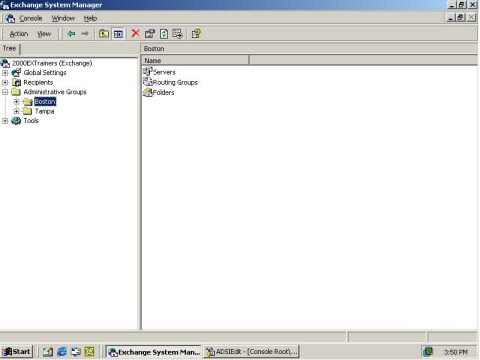
Task: Click the yellow Quick Launch icon
Action: pyautogui.click(x=90, y=352)
